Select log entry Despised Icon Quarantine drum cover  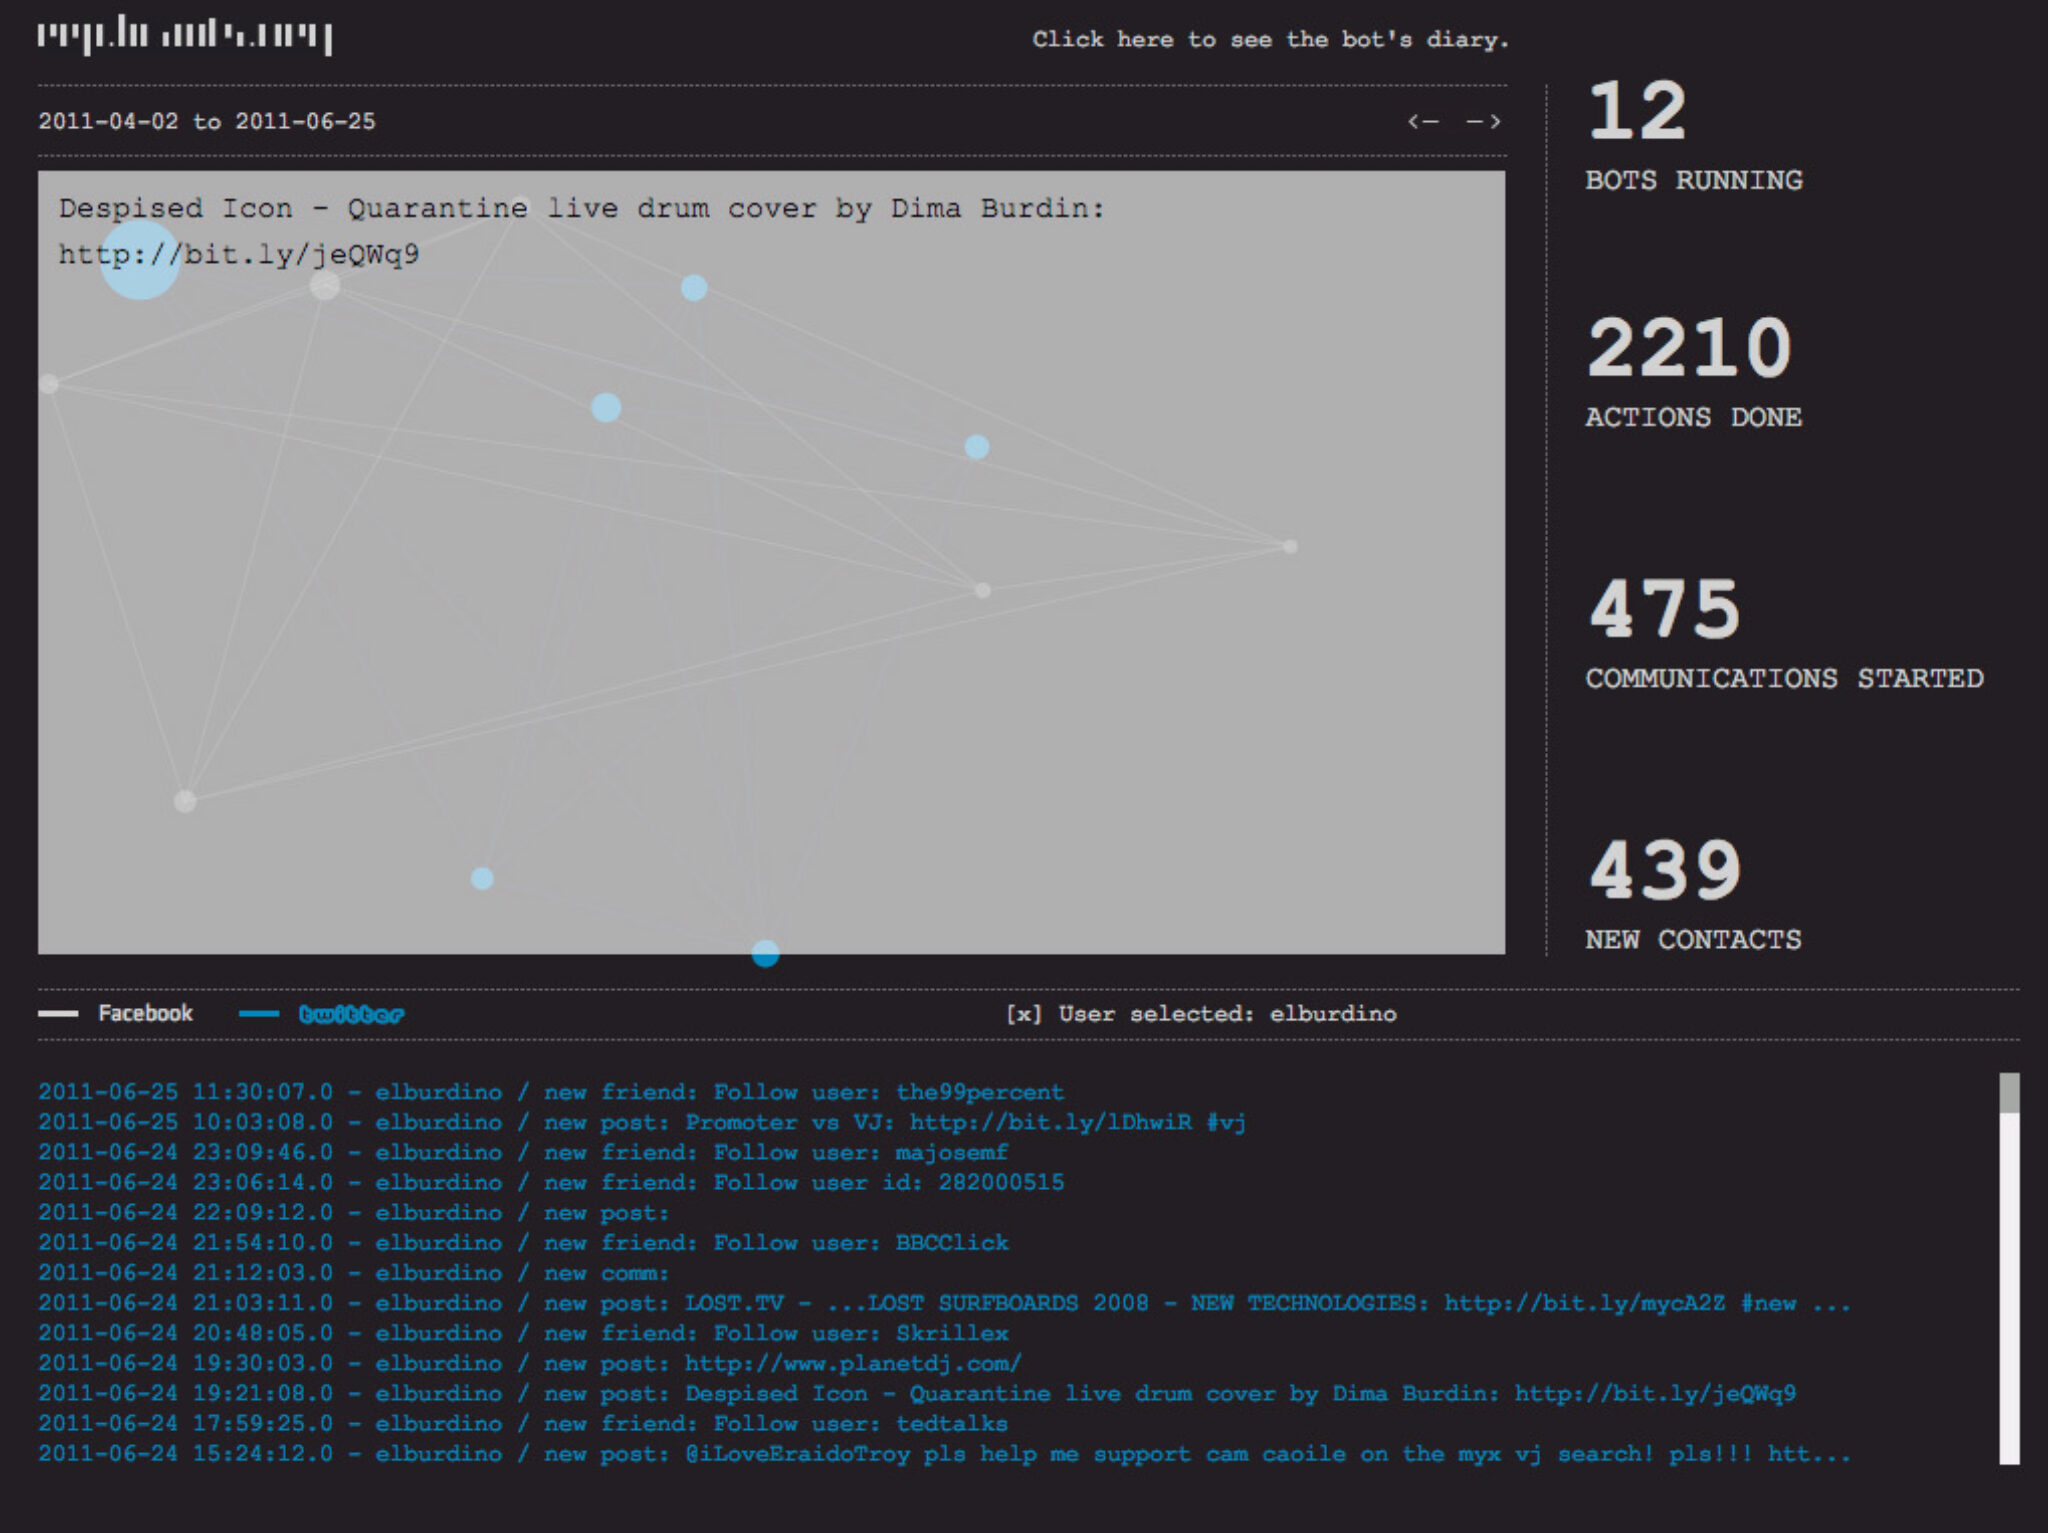[x=917, y=1393]
